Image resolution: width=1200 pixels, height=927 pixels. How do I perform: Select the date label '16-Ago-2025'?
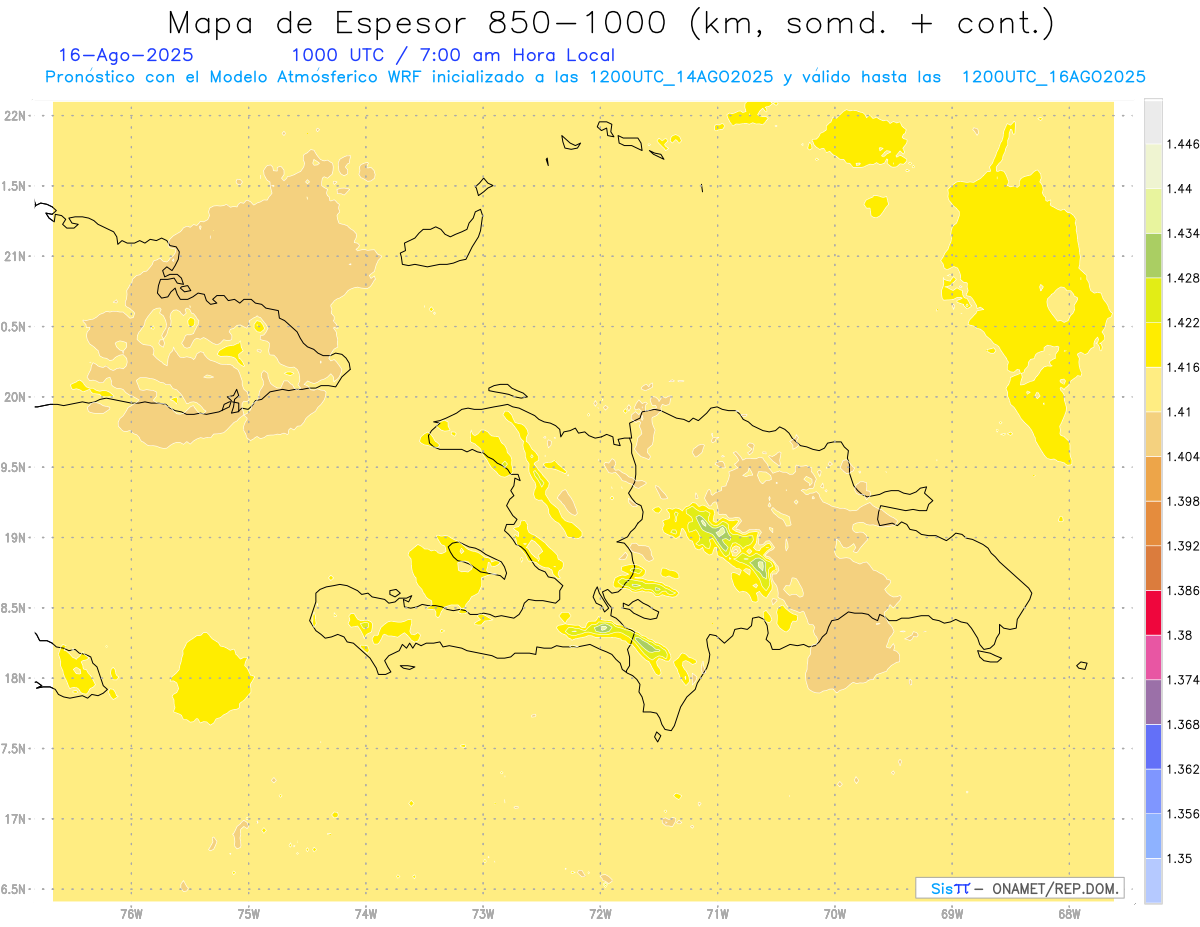tap(126, 56)
